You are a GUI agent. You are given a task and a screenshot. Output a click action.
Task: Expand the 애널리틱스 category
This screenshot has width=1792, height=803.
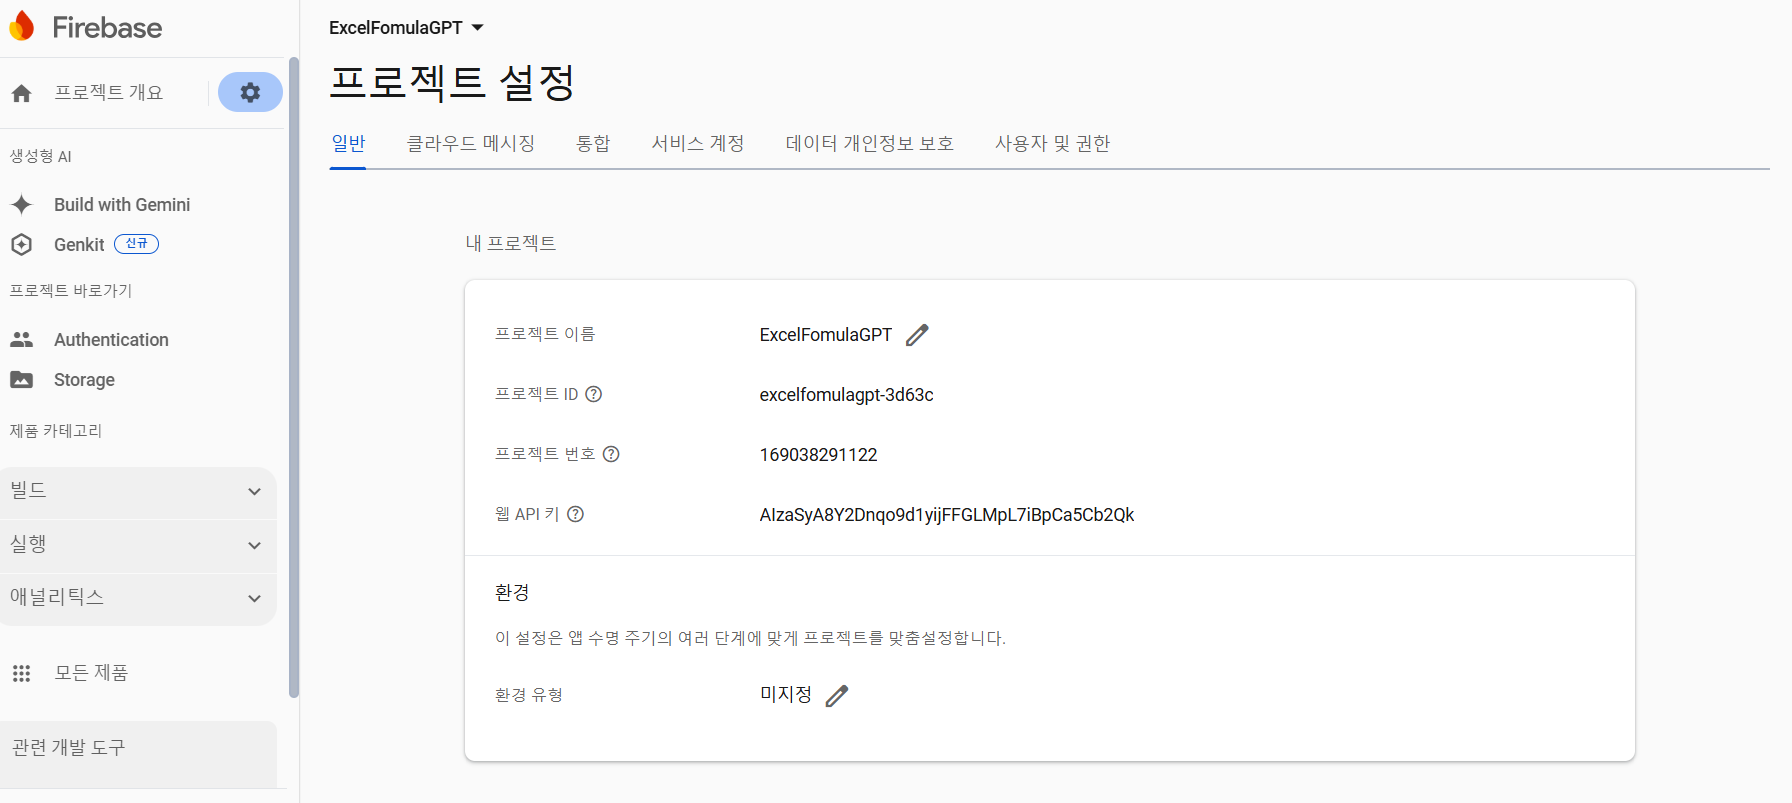[x=138, y=598]
